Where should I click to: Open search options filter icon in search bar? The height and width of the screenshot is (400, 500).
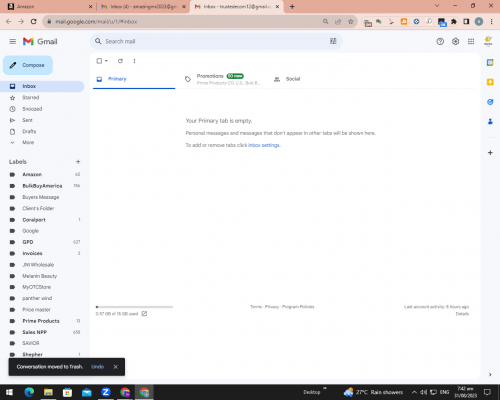[333, 41]
